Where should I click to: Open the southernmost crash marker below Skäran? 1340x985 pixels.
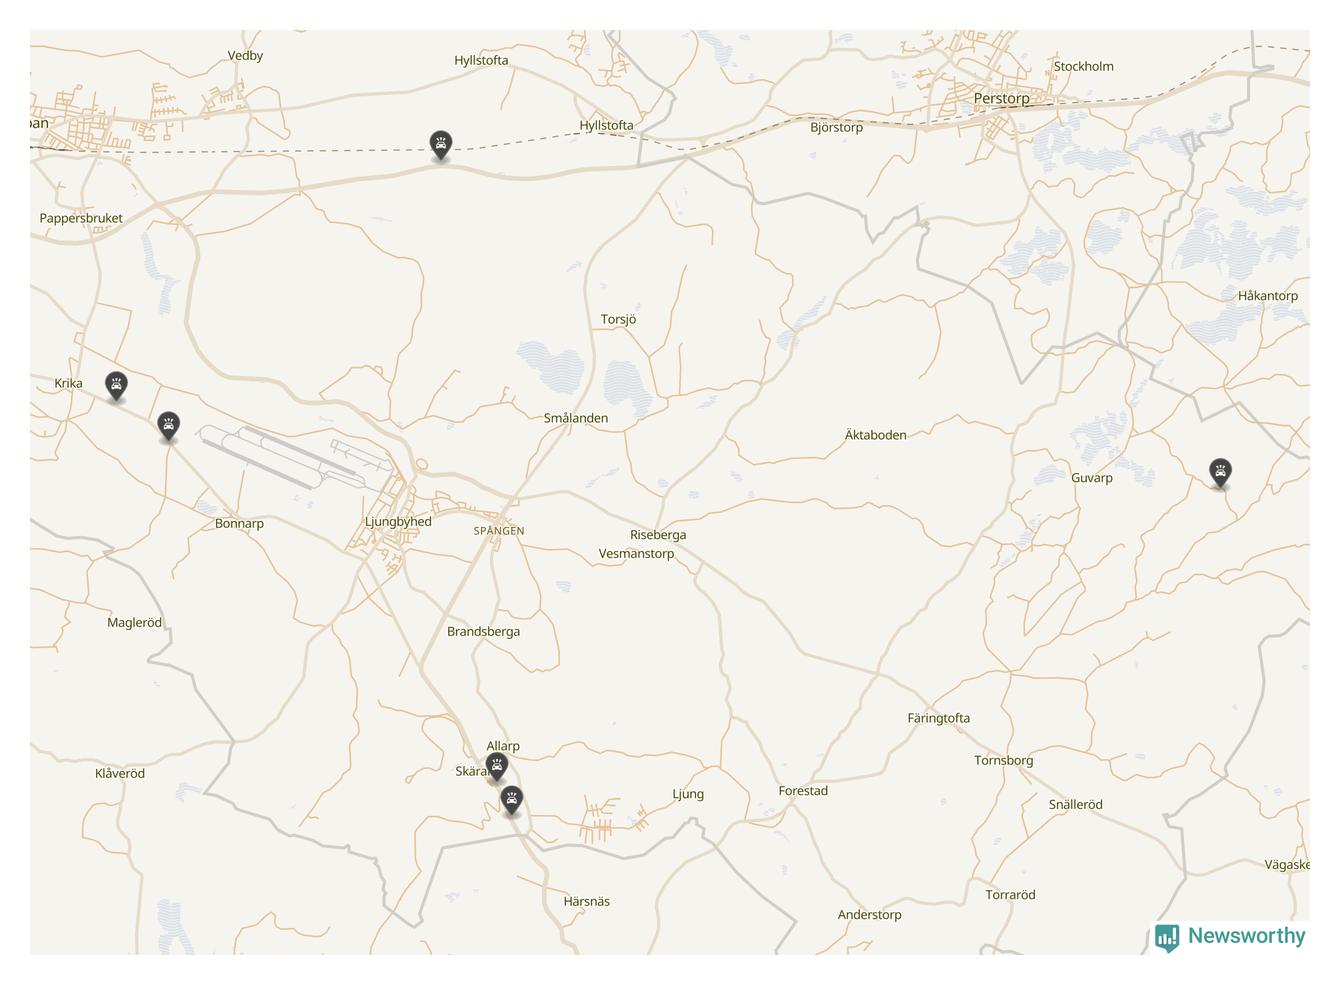point(512,801)
